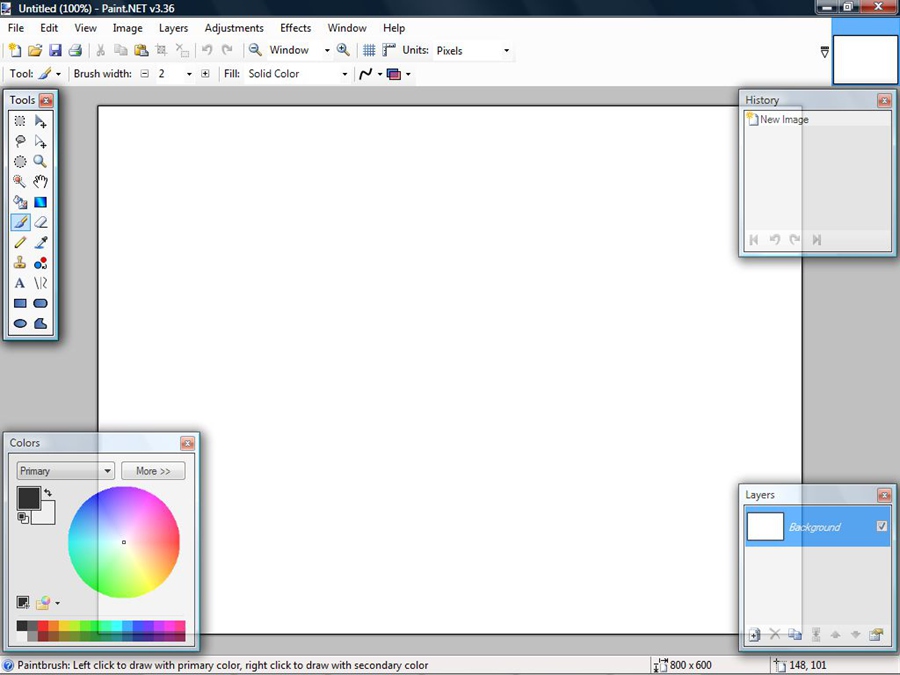Viewport: 900px width, 675px height.
Task: Click the Zoom Out magnifier icon
Action: pos(255,50)
